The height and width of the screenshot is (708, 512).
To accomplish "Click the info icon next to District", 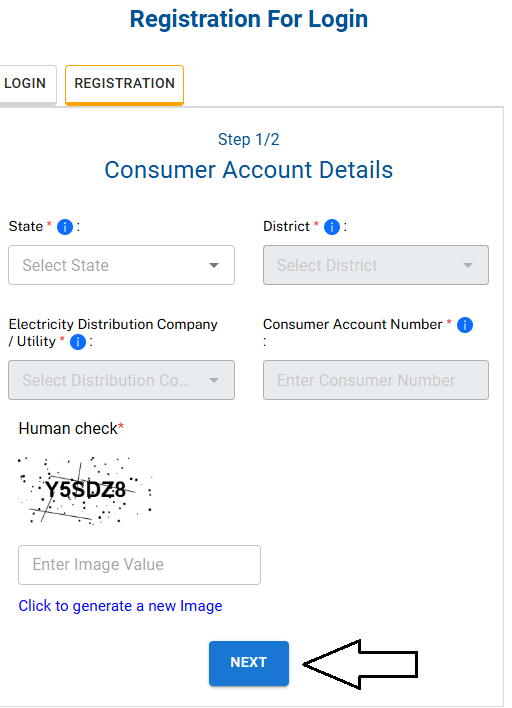I will tap(332, 227).
